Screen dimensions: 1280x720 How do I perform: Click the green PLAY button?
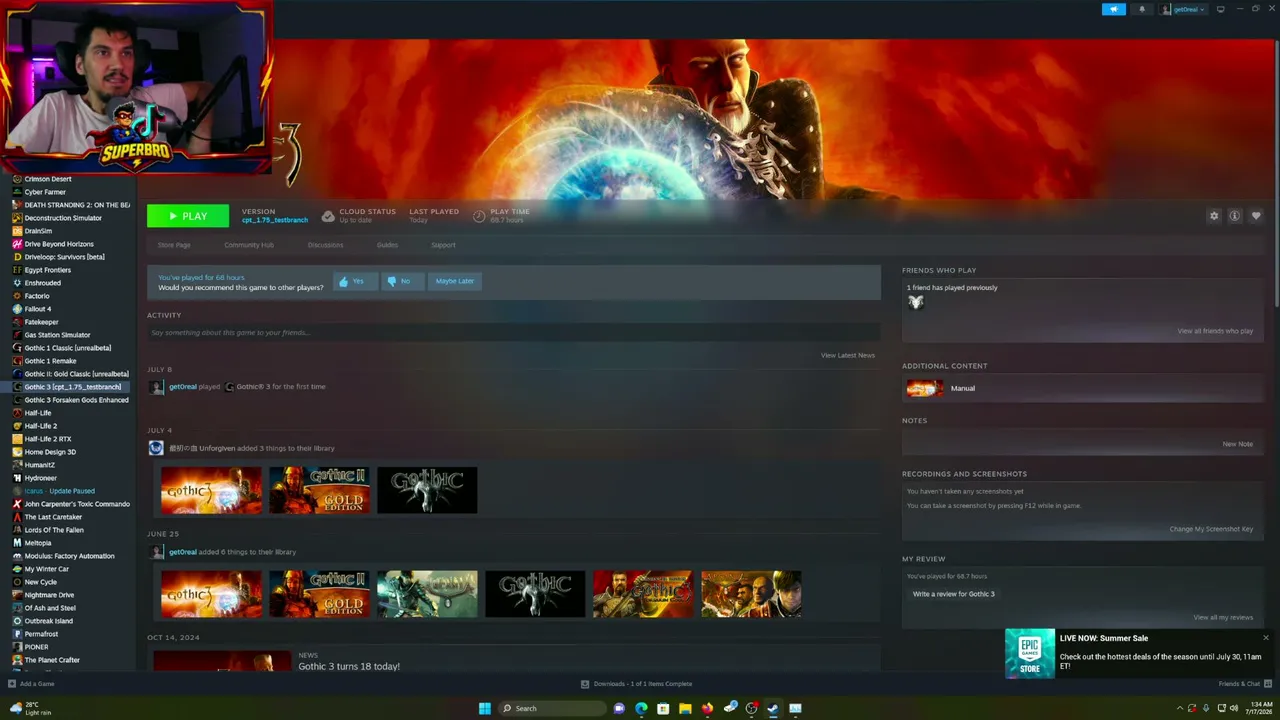(x=188, y=216)
